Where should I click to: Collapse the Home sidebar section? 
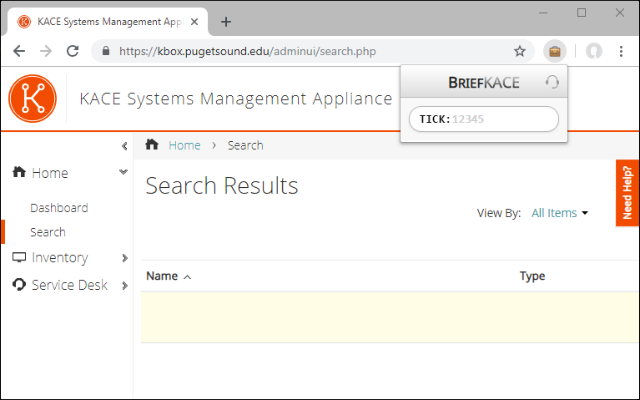(x=123, y=172)
